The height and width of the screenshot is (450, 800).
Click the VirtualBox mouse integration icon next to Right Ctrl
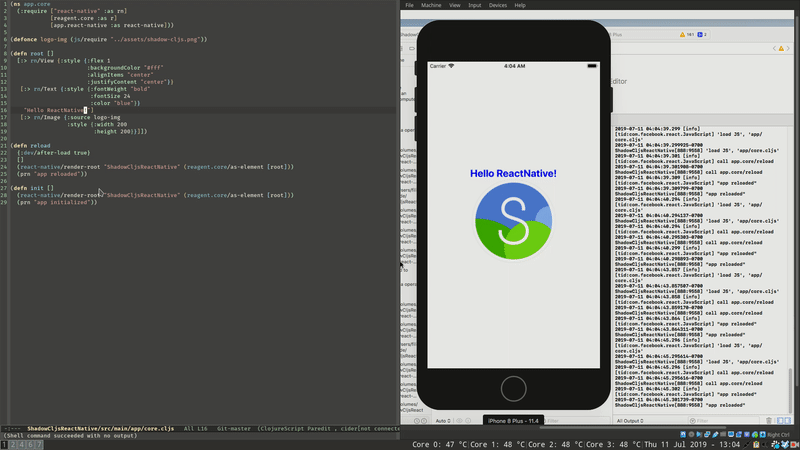pos(763,434)
